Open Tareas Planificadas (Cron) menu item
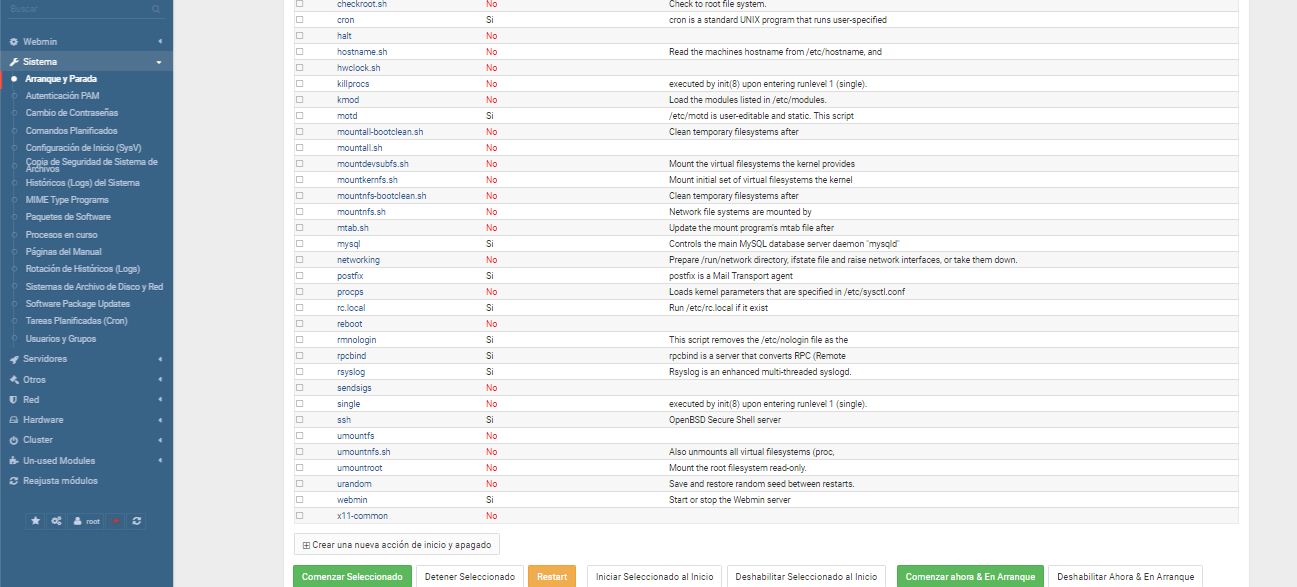This screenshot has height=587, width=1297. [76, 321]
